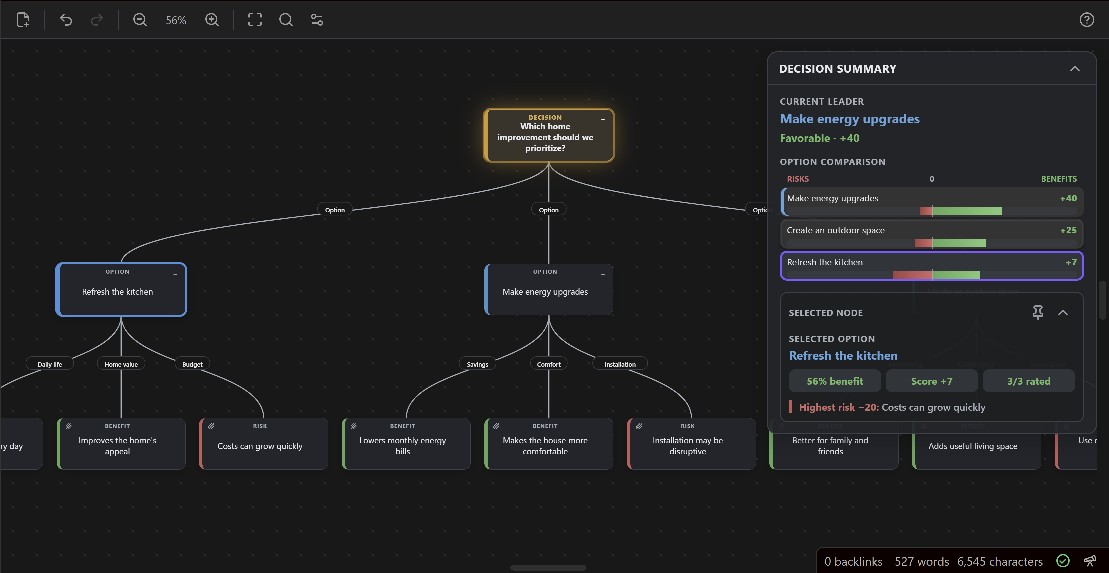Screen dimensions: 1109x573
Task: Click the Favorable +40 status text
Action: click(820, 139)
